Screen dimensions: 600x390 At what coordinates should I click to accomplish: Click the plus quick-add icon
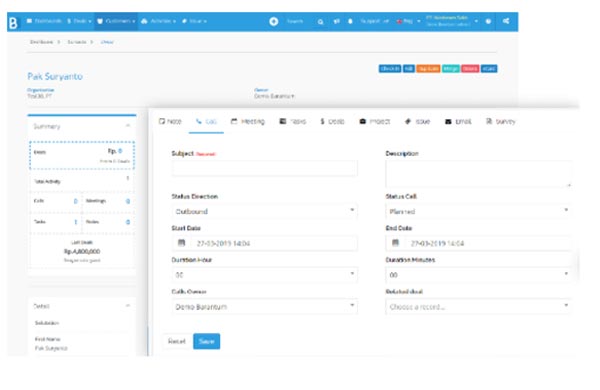pos(274,21)
